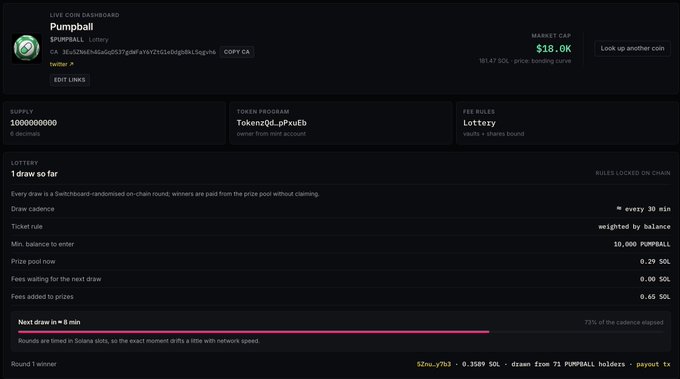Click 'weighted by balance' ticket rule value
This screenshot has width=680, height=379.
[x=634, y=227]
